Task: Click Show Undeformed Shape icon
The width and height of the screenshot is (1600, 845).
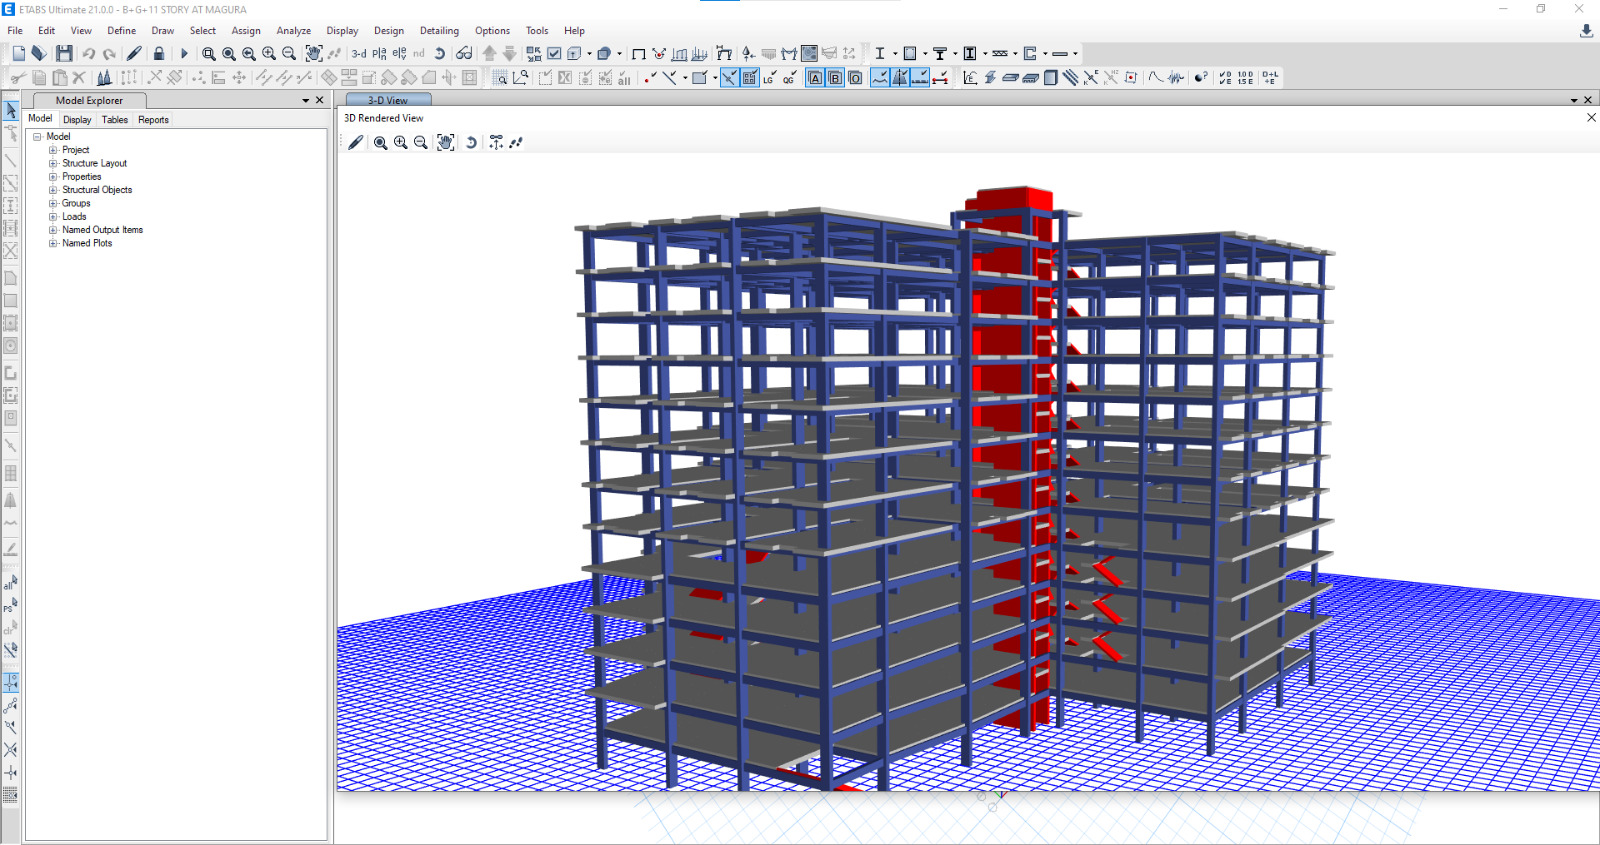Action: [x=639, y=54]
